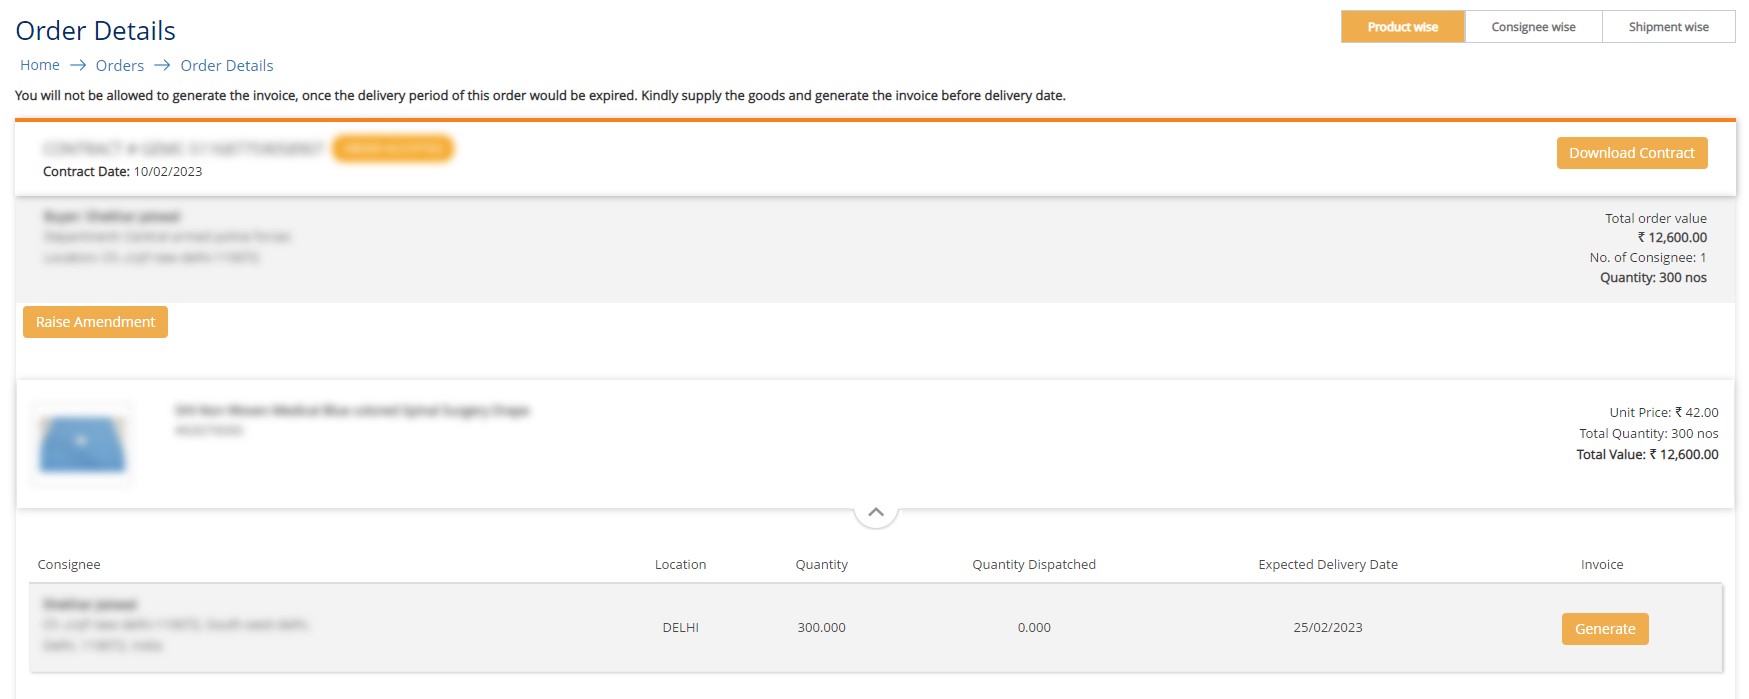Screen dimensions: 1749x699
Task: Open the Orders breadcrumb link
Action: 120,66
